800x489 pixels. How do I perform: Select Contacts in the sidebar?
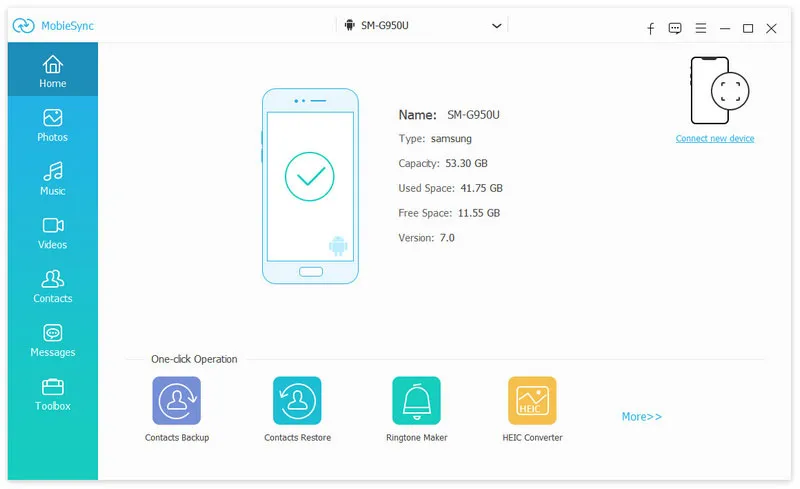click(x=53, y=287)
